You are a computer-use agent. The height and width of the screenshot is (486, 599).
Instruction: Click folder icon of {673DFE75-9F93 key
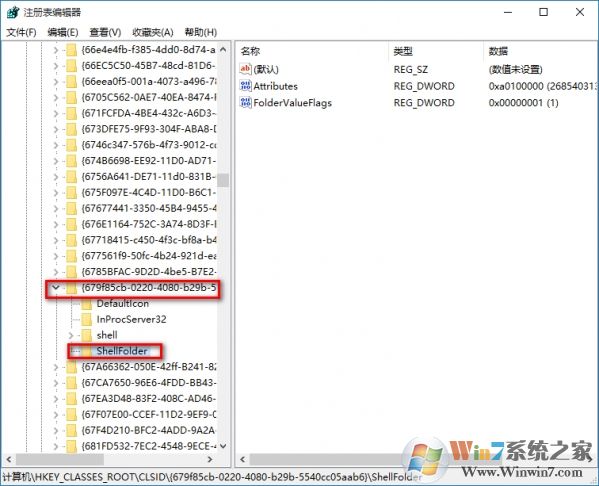tap(71, 129)
